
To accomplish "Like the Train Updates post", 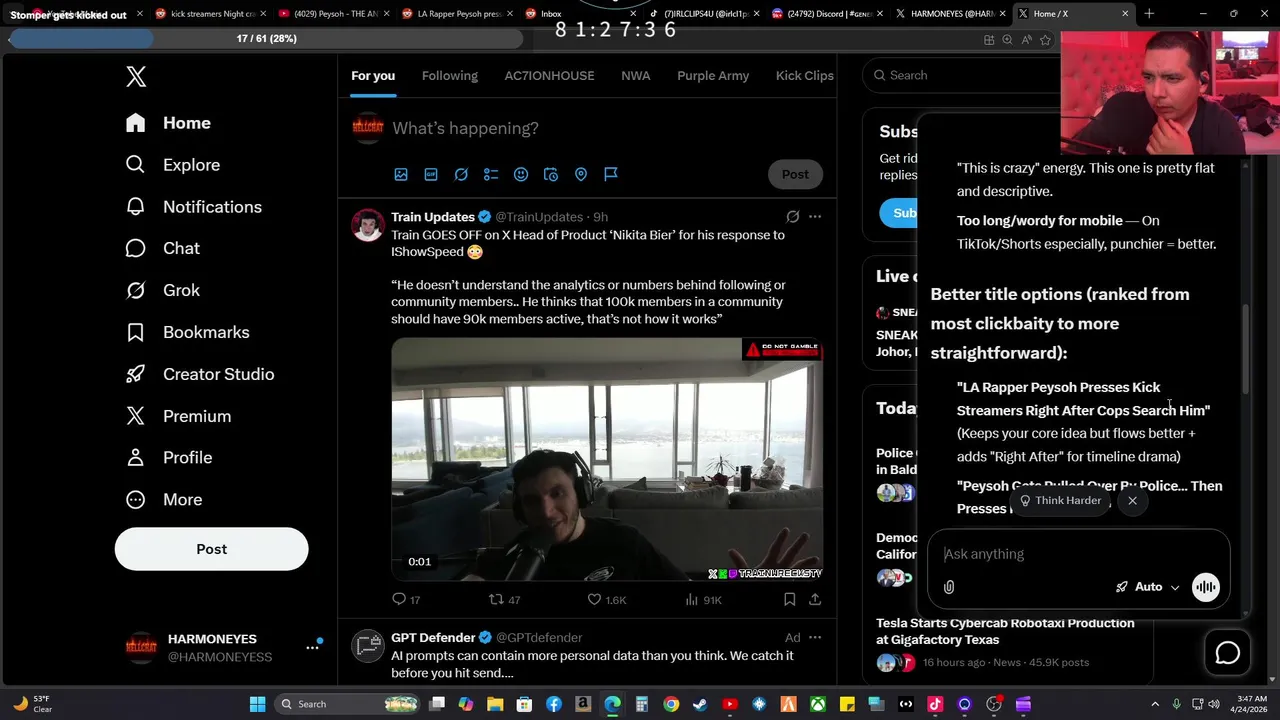I will click(x=607, y=600).
